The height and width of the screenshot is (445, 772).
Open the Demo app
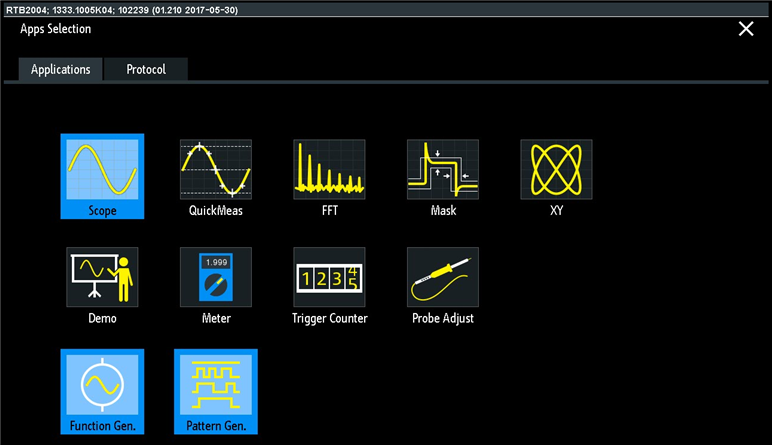tap(102, 286)
